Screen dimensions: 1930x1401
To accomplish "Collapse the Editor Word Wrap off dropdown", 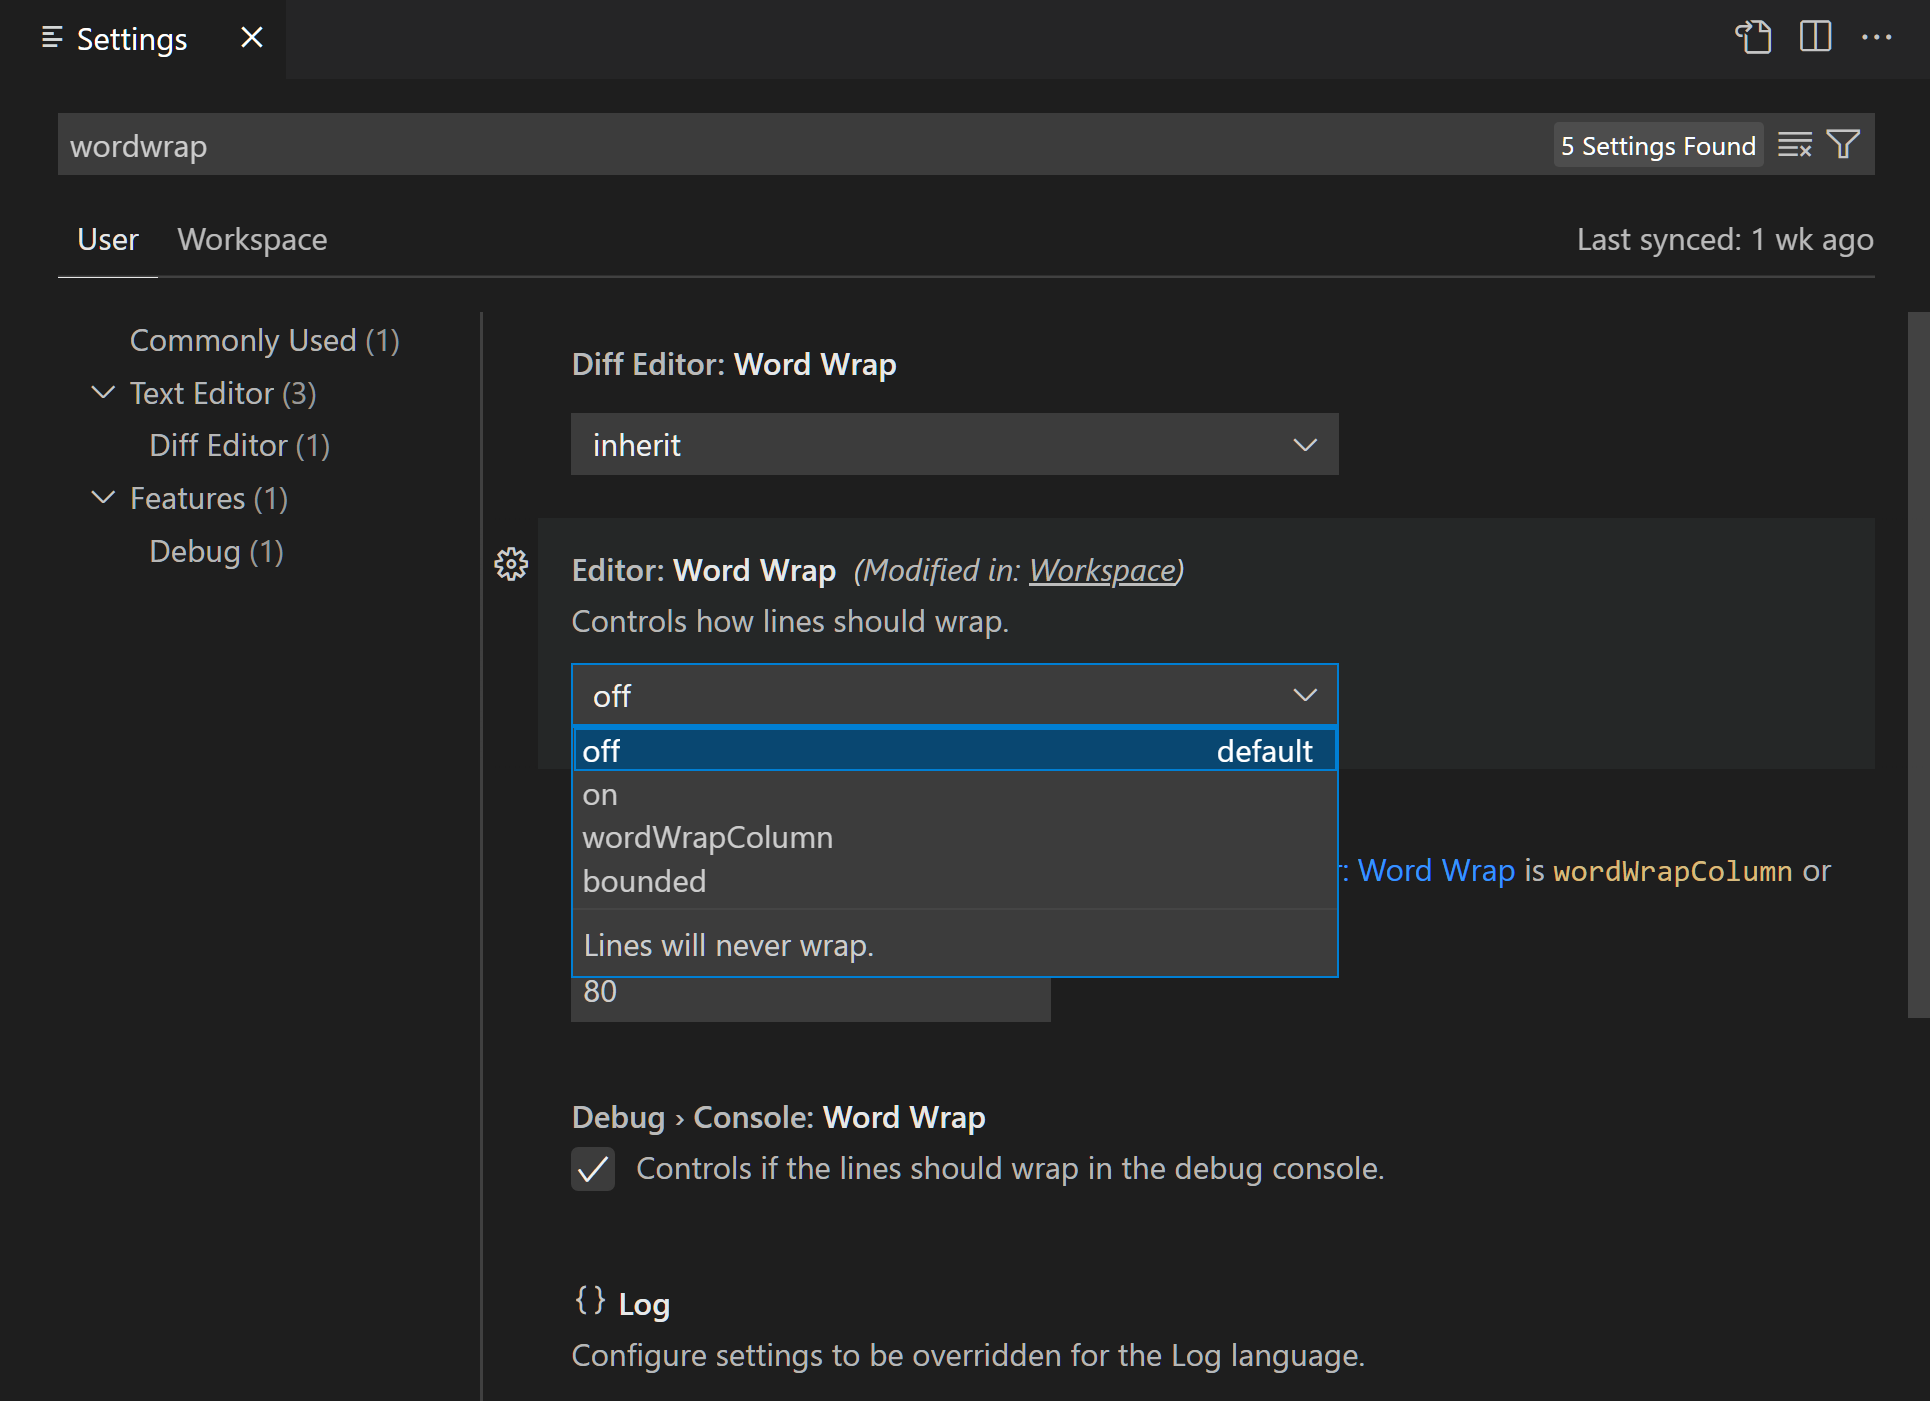I will (x=955, y=695).
